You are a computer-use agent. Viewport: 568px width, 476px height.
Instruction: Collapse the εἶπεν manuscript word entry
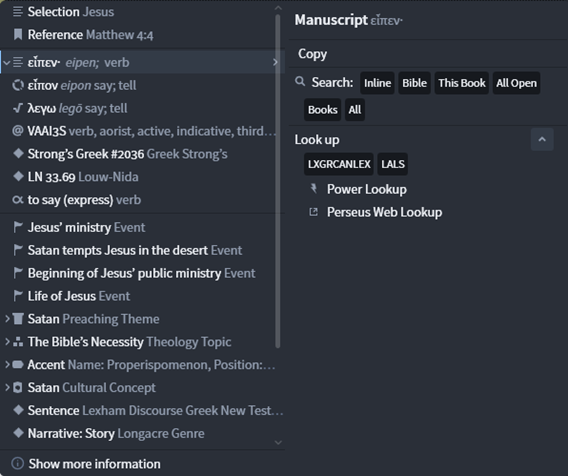click(x=7, y=63)
